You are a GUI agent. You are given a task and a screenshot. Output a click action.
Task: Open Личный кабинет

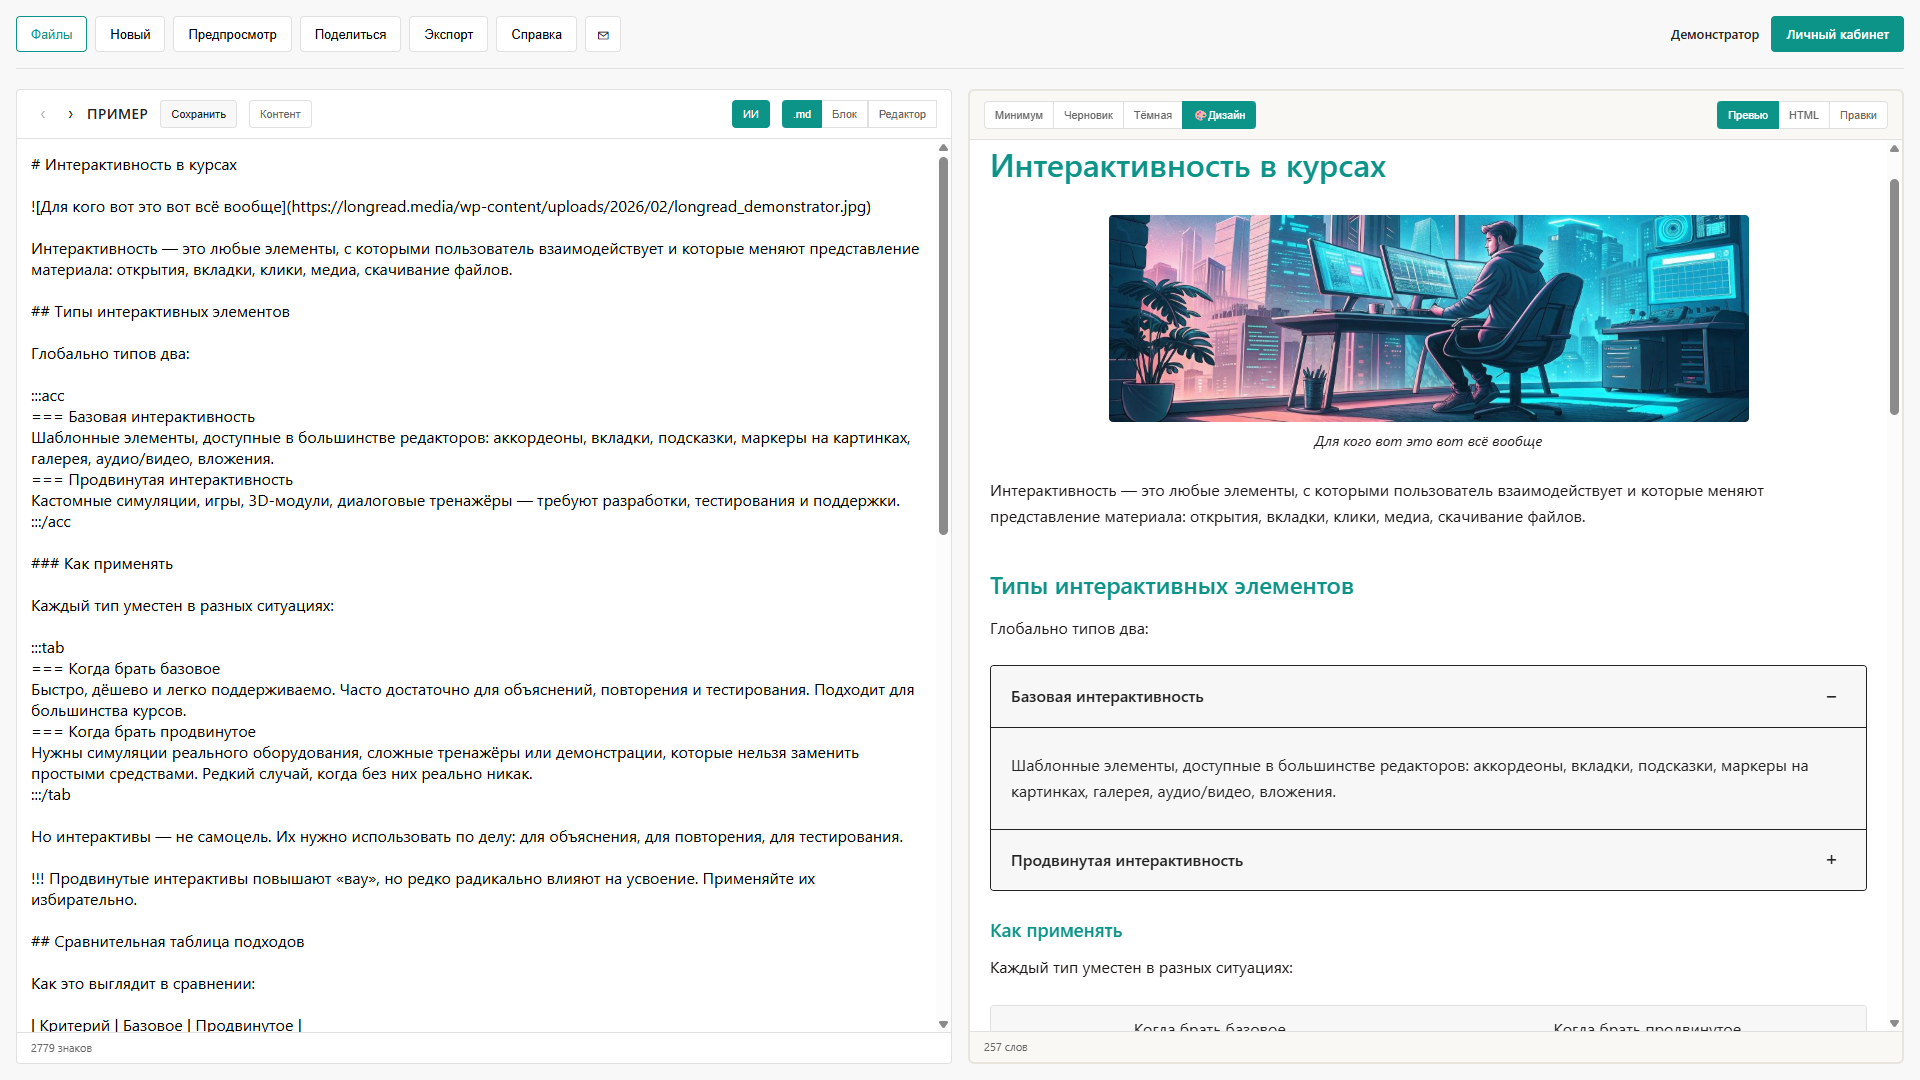point(1836,35)
